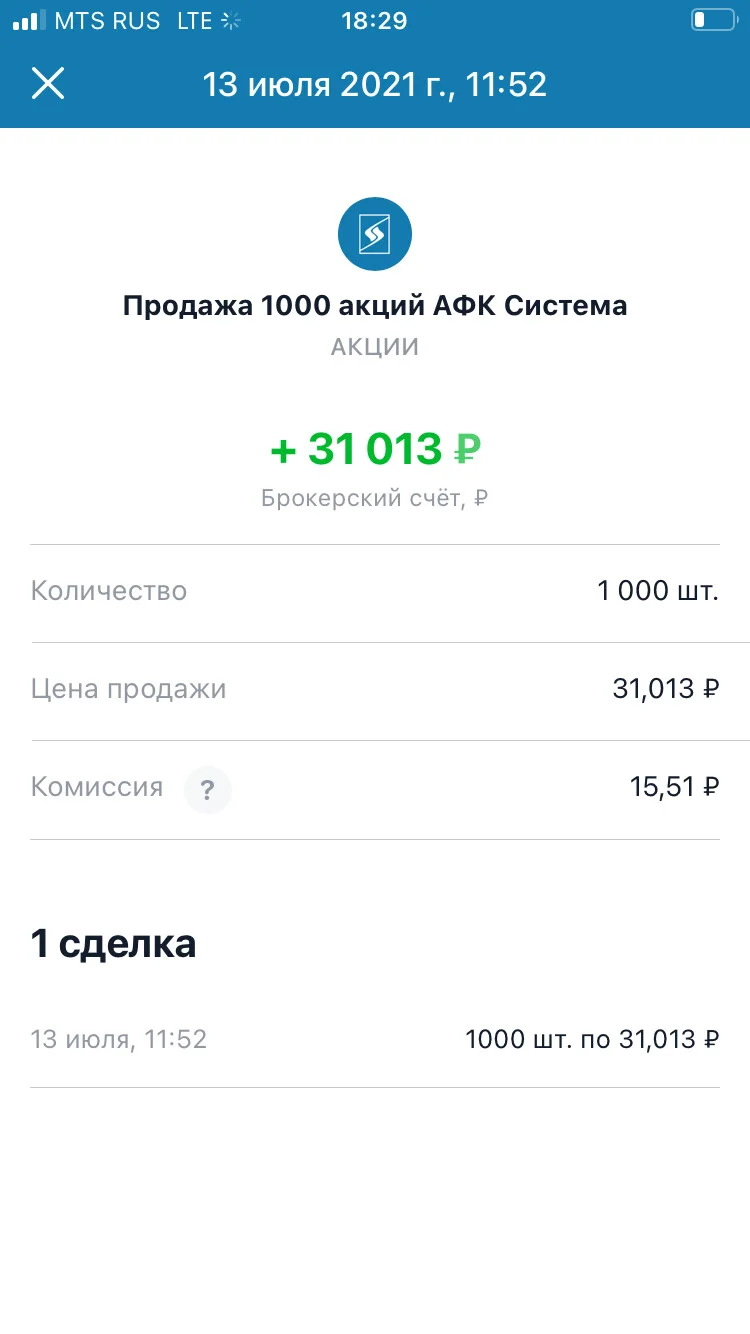Tap the 1 сделка section heading
Image resolution: width=750 pixels, height=1334 pixels.
point(113,943)
